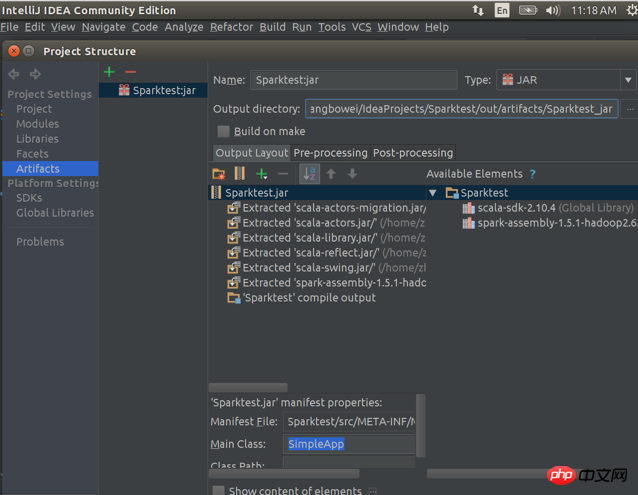The height and width of the screenshot is (495, 638).
Task: Navigate forward with right arrow
Action: tap(35, 74)
